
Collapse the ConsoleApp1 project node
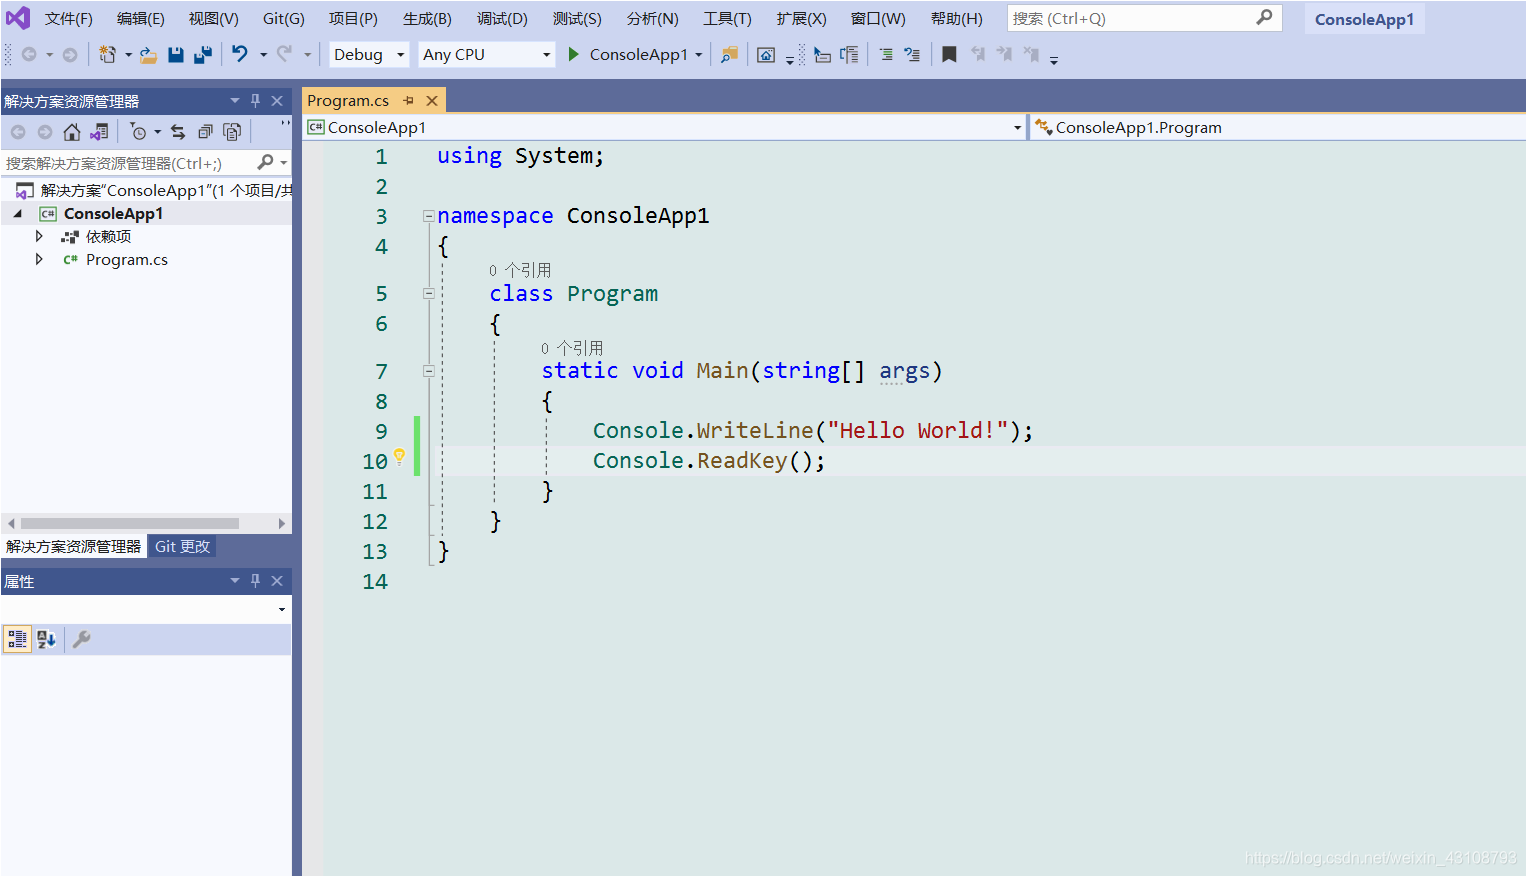pyautogui.click(x=18, y=214)
